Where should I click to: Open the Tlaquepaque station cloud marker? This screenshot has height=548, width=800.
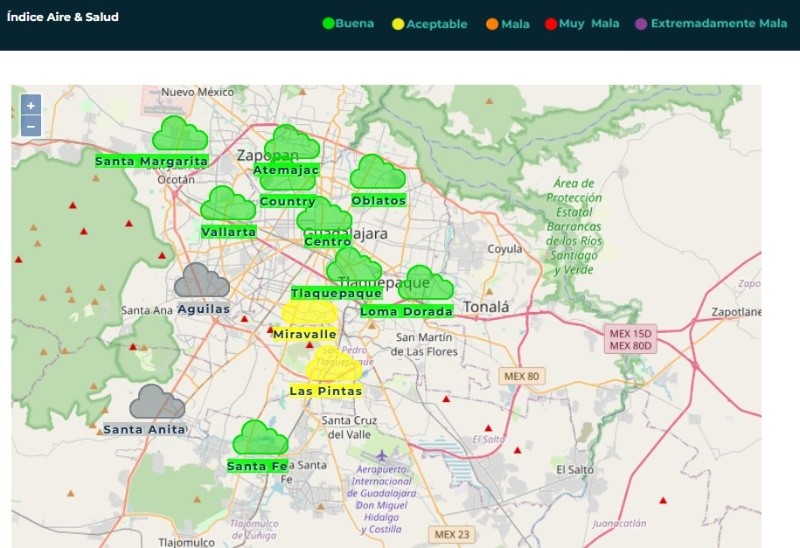(353, 267)
